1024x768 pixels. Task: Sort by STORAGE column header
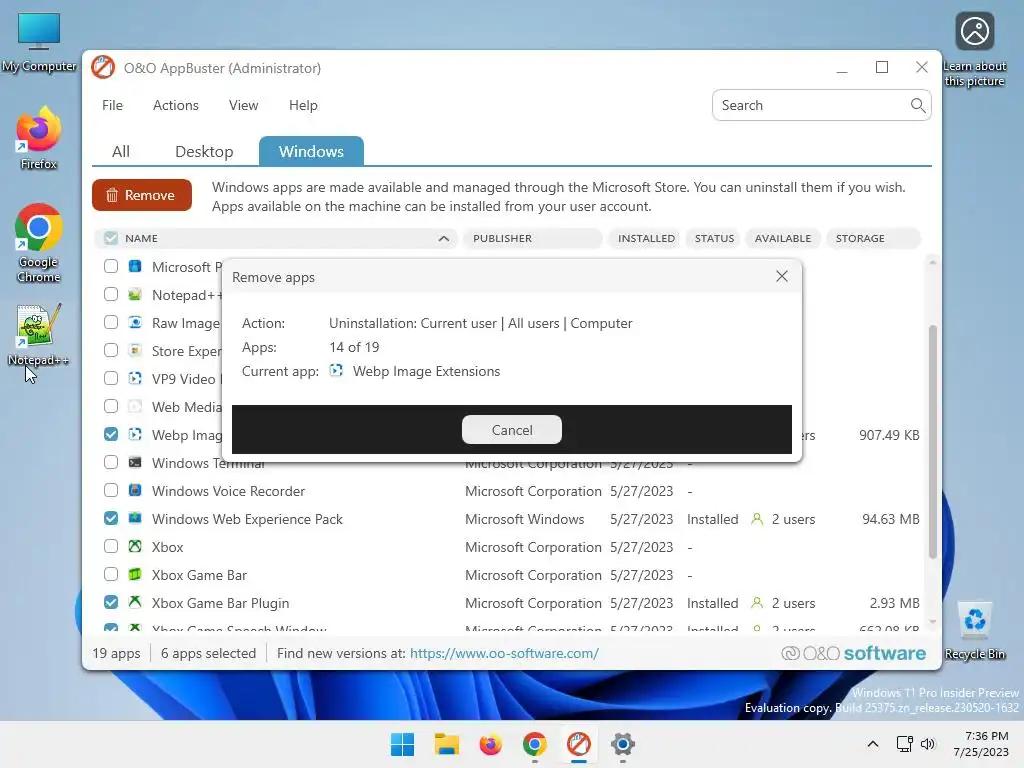(x=873, y=238)
